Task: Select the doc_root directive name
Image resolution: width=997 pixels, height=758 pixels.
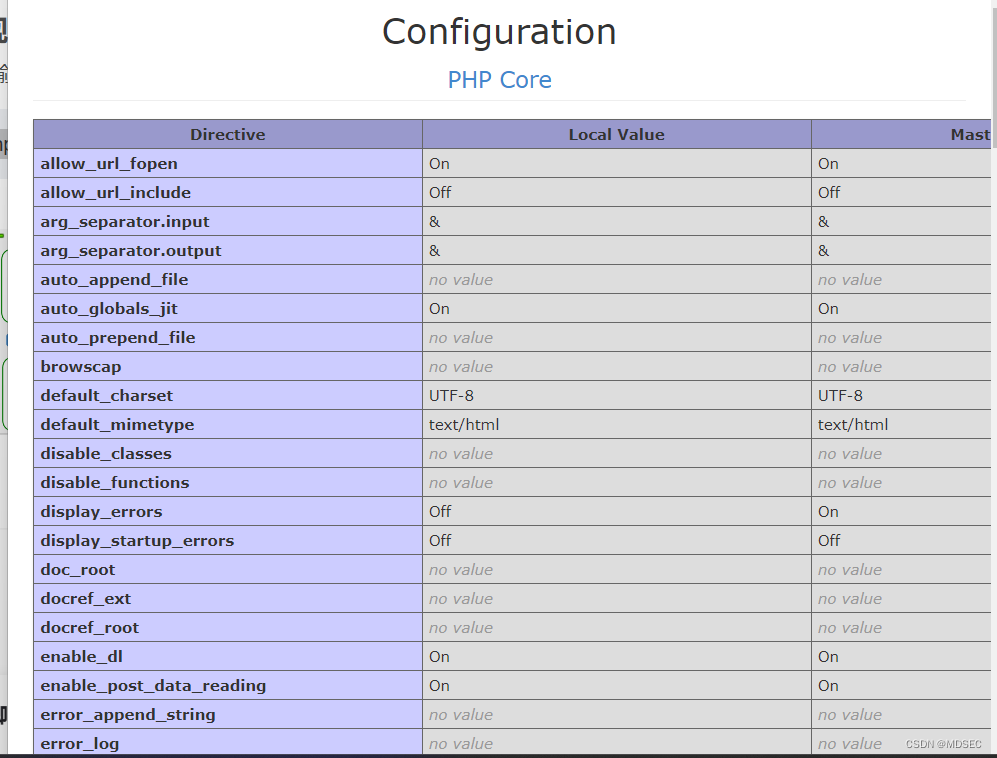Action: [78, 570]
